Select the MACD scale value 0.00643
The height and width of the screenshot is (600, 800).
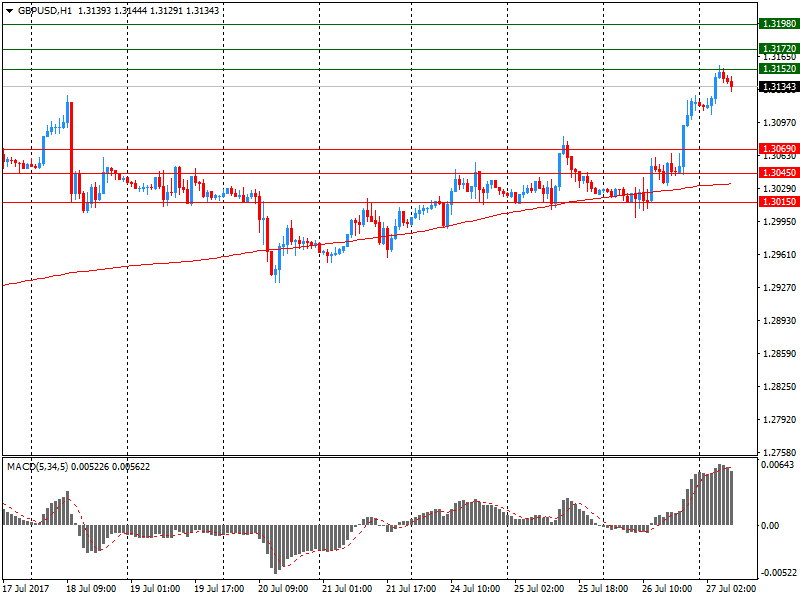pos(778,465)
